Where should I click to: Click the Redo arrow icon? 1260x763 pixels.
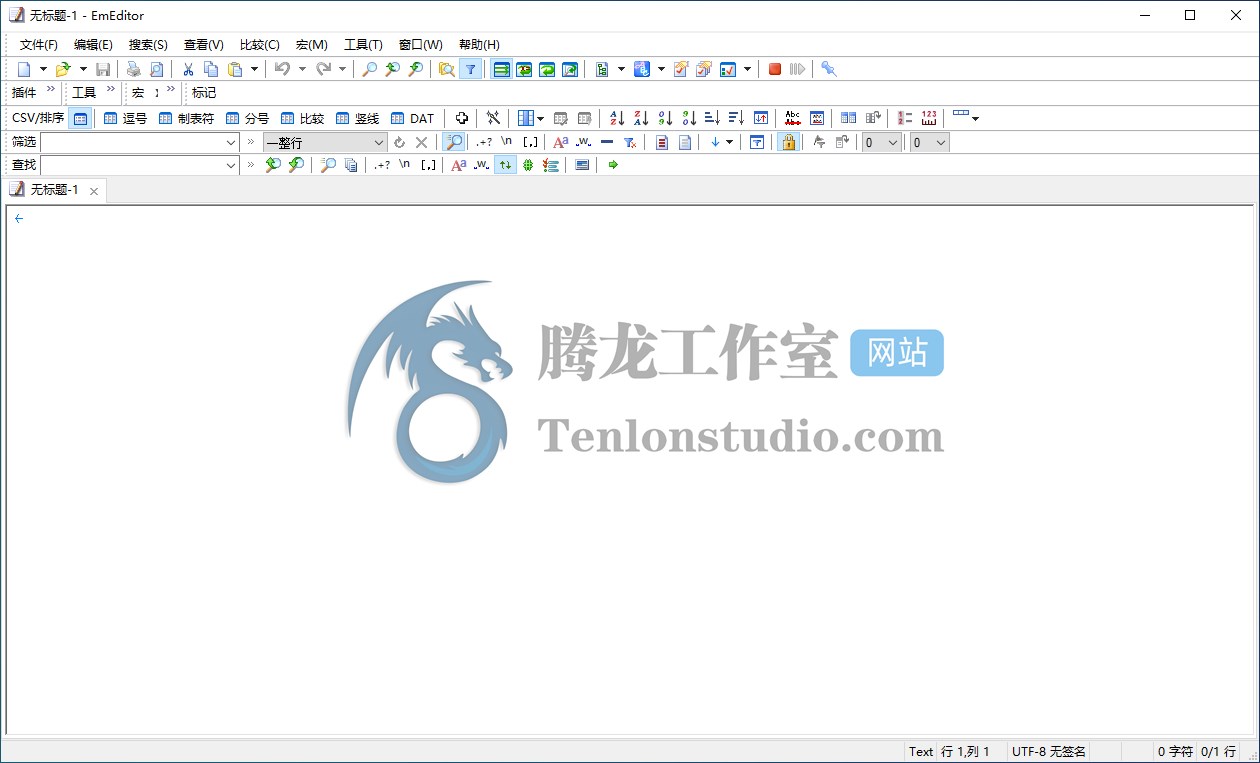point(323,69)
